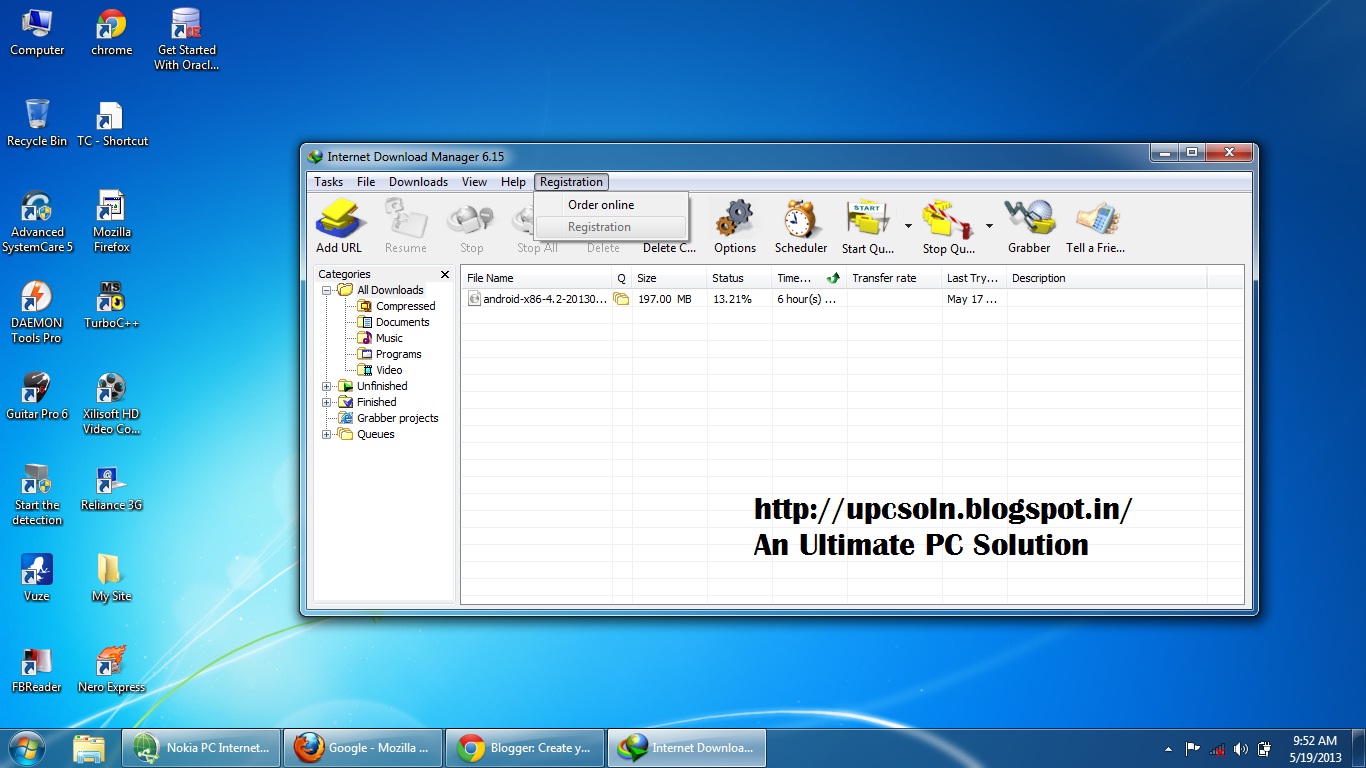Choose Order online from Registration menu

601,204
